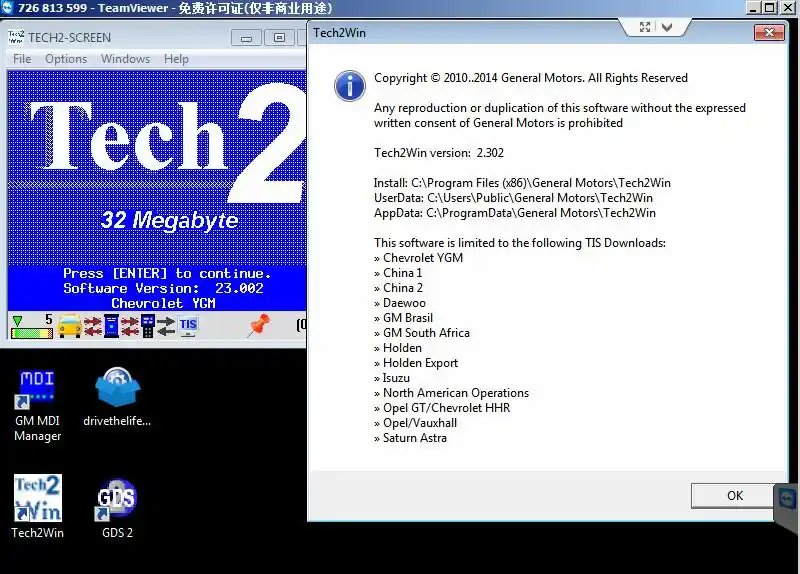Click the Tech2Win dialog title text
Image resolution: width=800 pixels, height=574 pixels.
click(339, 33)
